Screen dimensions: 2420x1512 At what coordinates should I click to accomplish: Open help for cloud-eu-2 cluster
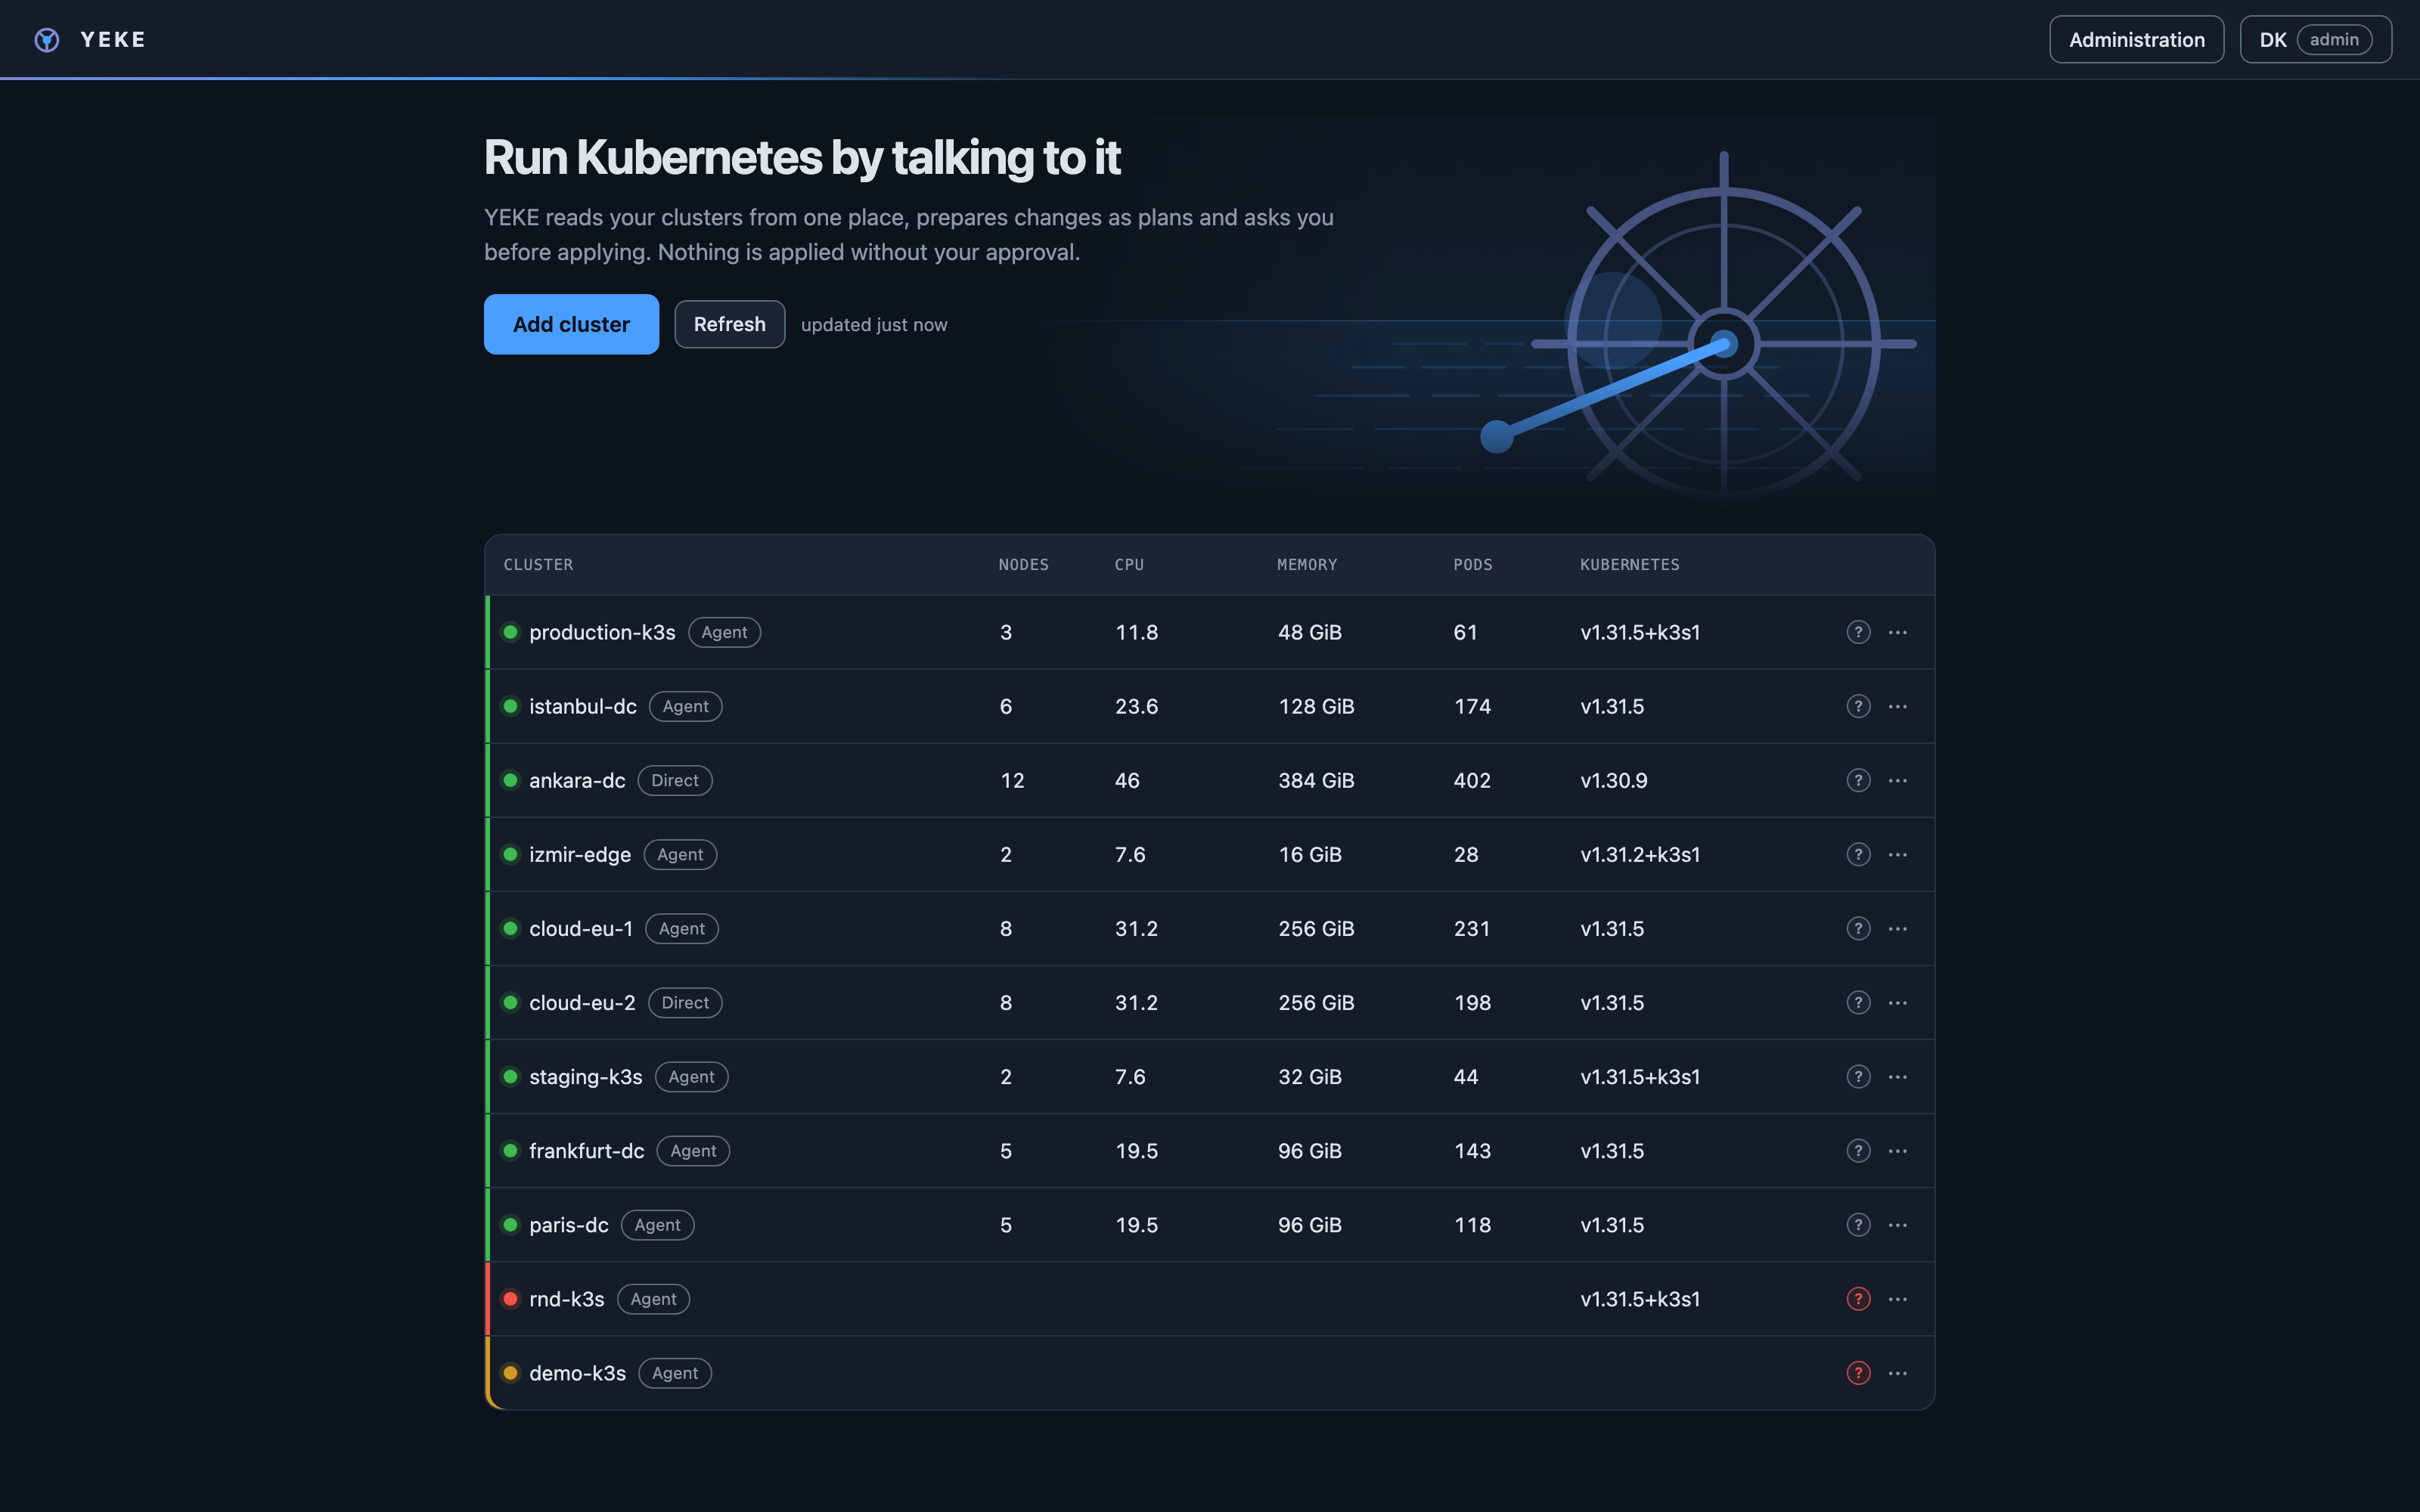(1858, 1002)
